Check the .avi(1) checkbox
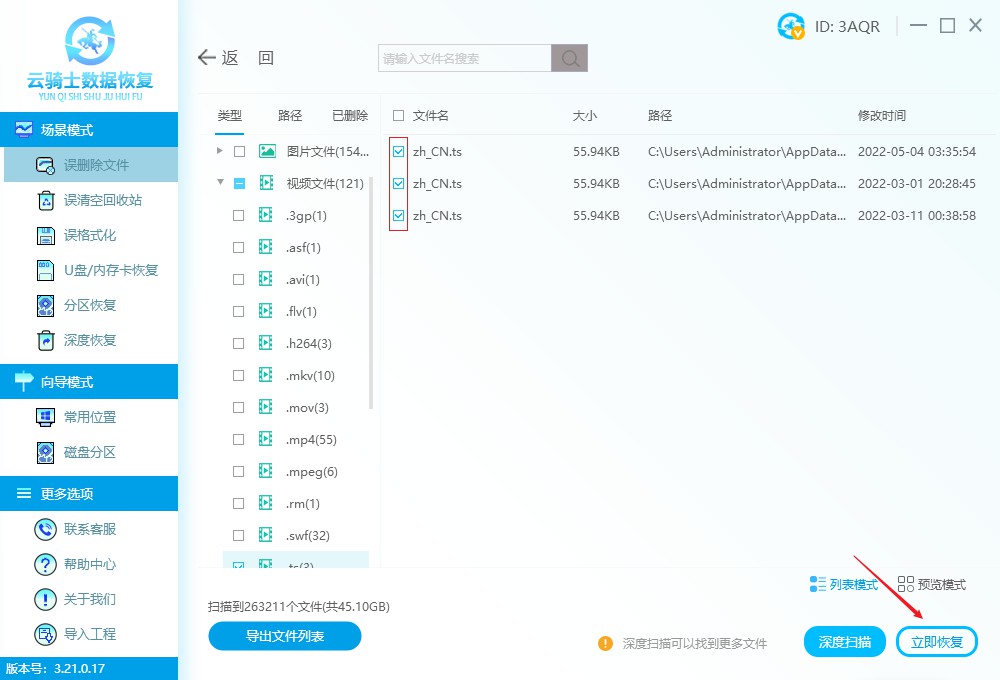Image resolution: width=1000 pixels, height=680 pixels. click(x=239, y=279)
